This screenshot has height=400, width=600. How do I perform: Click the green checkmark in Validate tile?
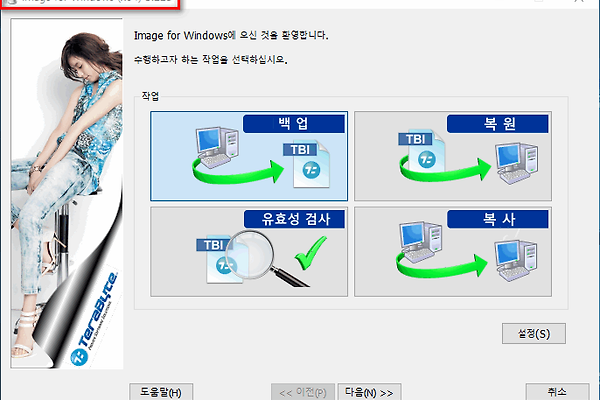point(311,253)
